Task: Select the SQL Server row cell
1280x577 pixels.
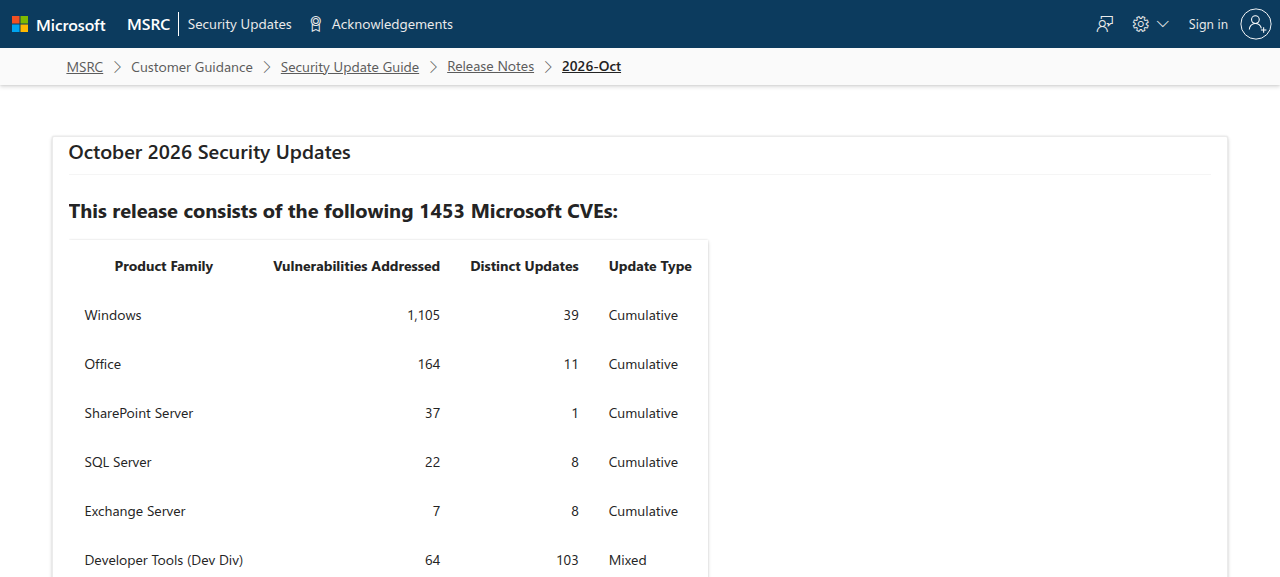Action: point(118,462)
